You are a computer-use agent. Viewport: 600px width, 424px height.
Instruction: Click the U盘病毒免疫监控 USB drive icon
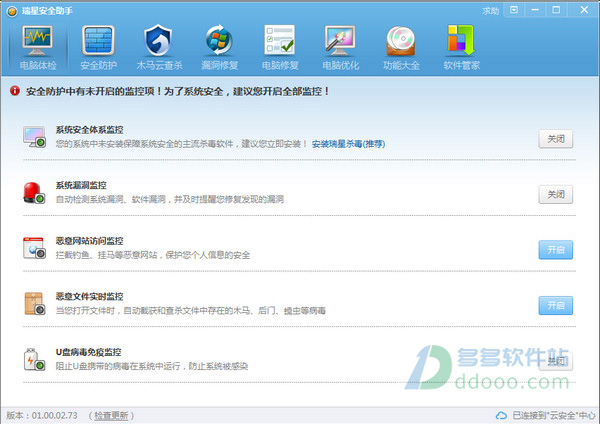tap(34, 360)
